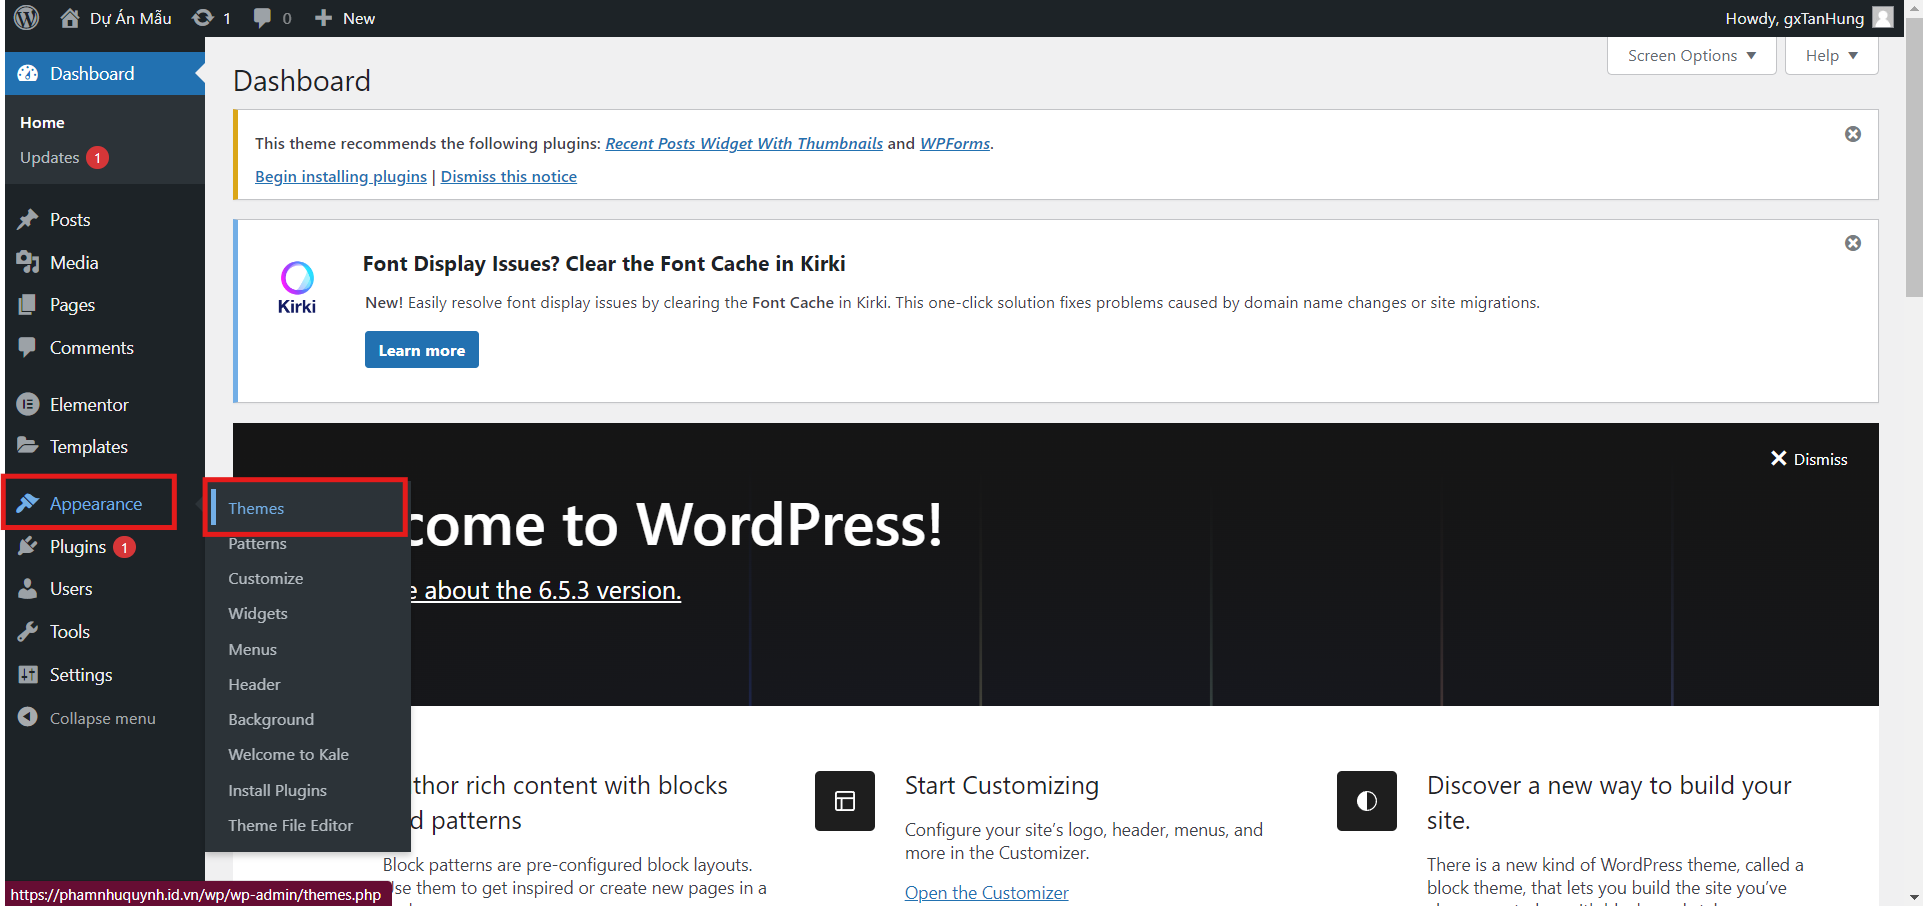Click the Settings sliders icon
The image size is (1923, 906).
point(28,675)
